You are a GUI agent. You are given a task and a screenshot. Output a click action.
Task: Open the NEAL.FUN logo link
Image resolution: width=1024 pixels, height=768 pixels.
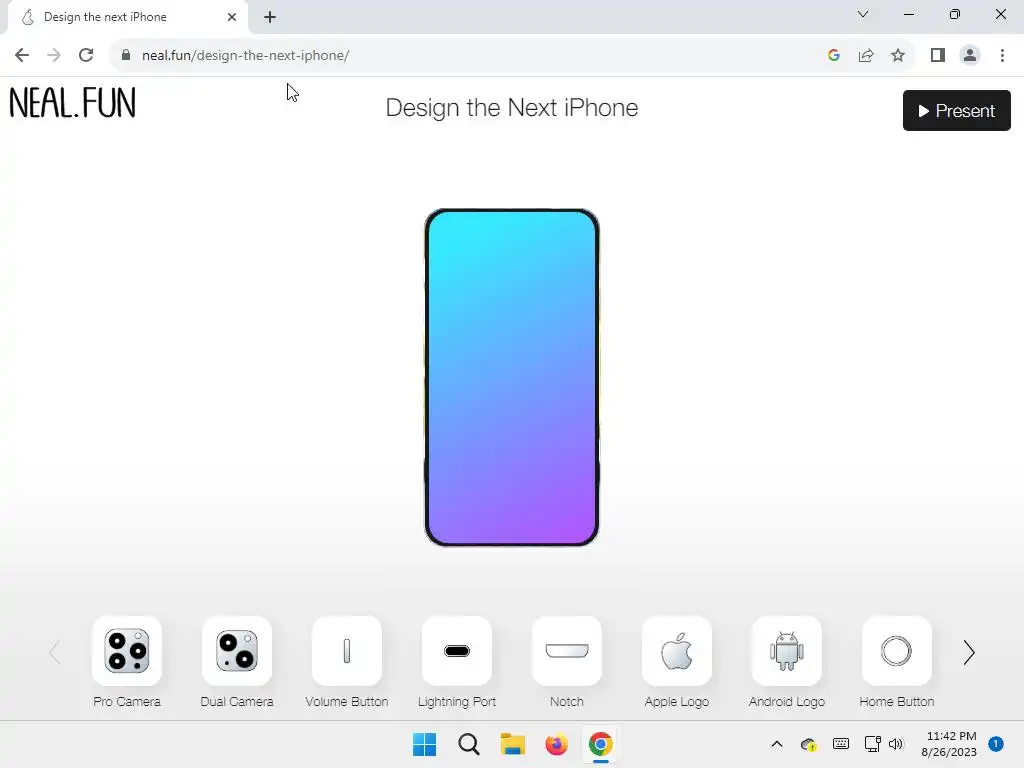coord(72,103)
